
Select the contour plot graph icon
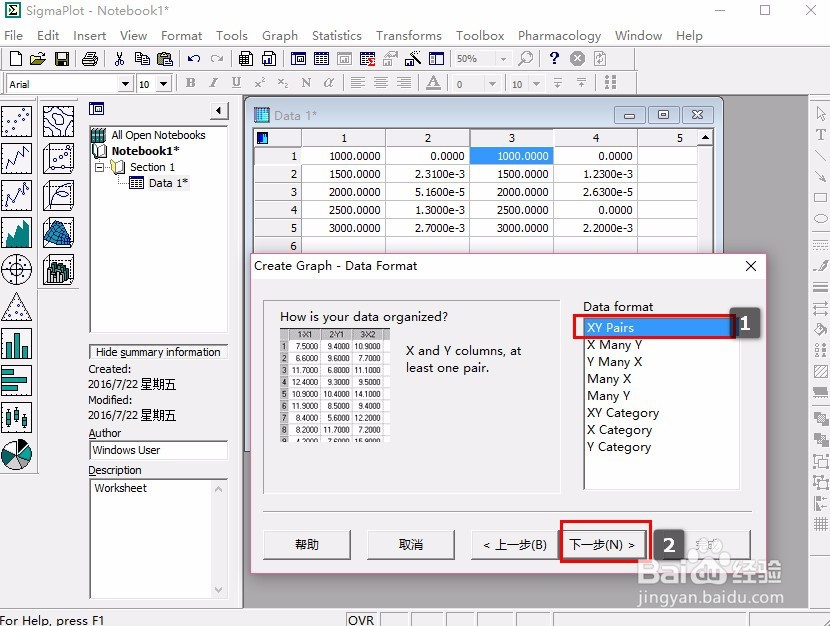[x=58, y=121]
